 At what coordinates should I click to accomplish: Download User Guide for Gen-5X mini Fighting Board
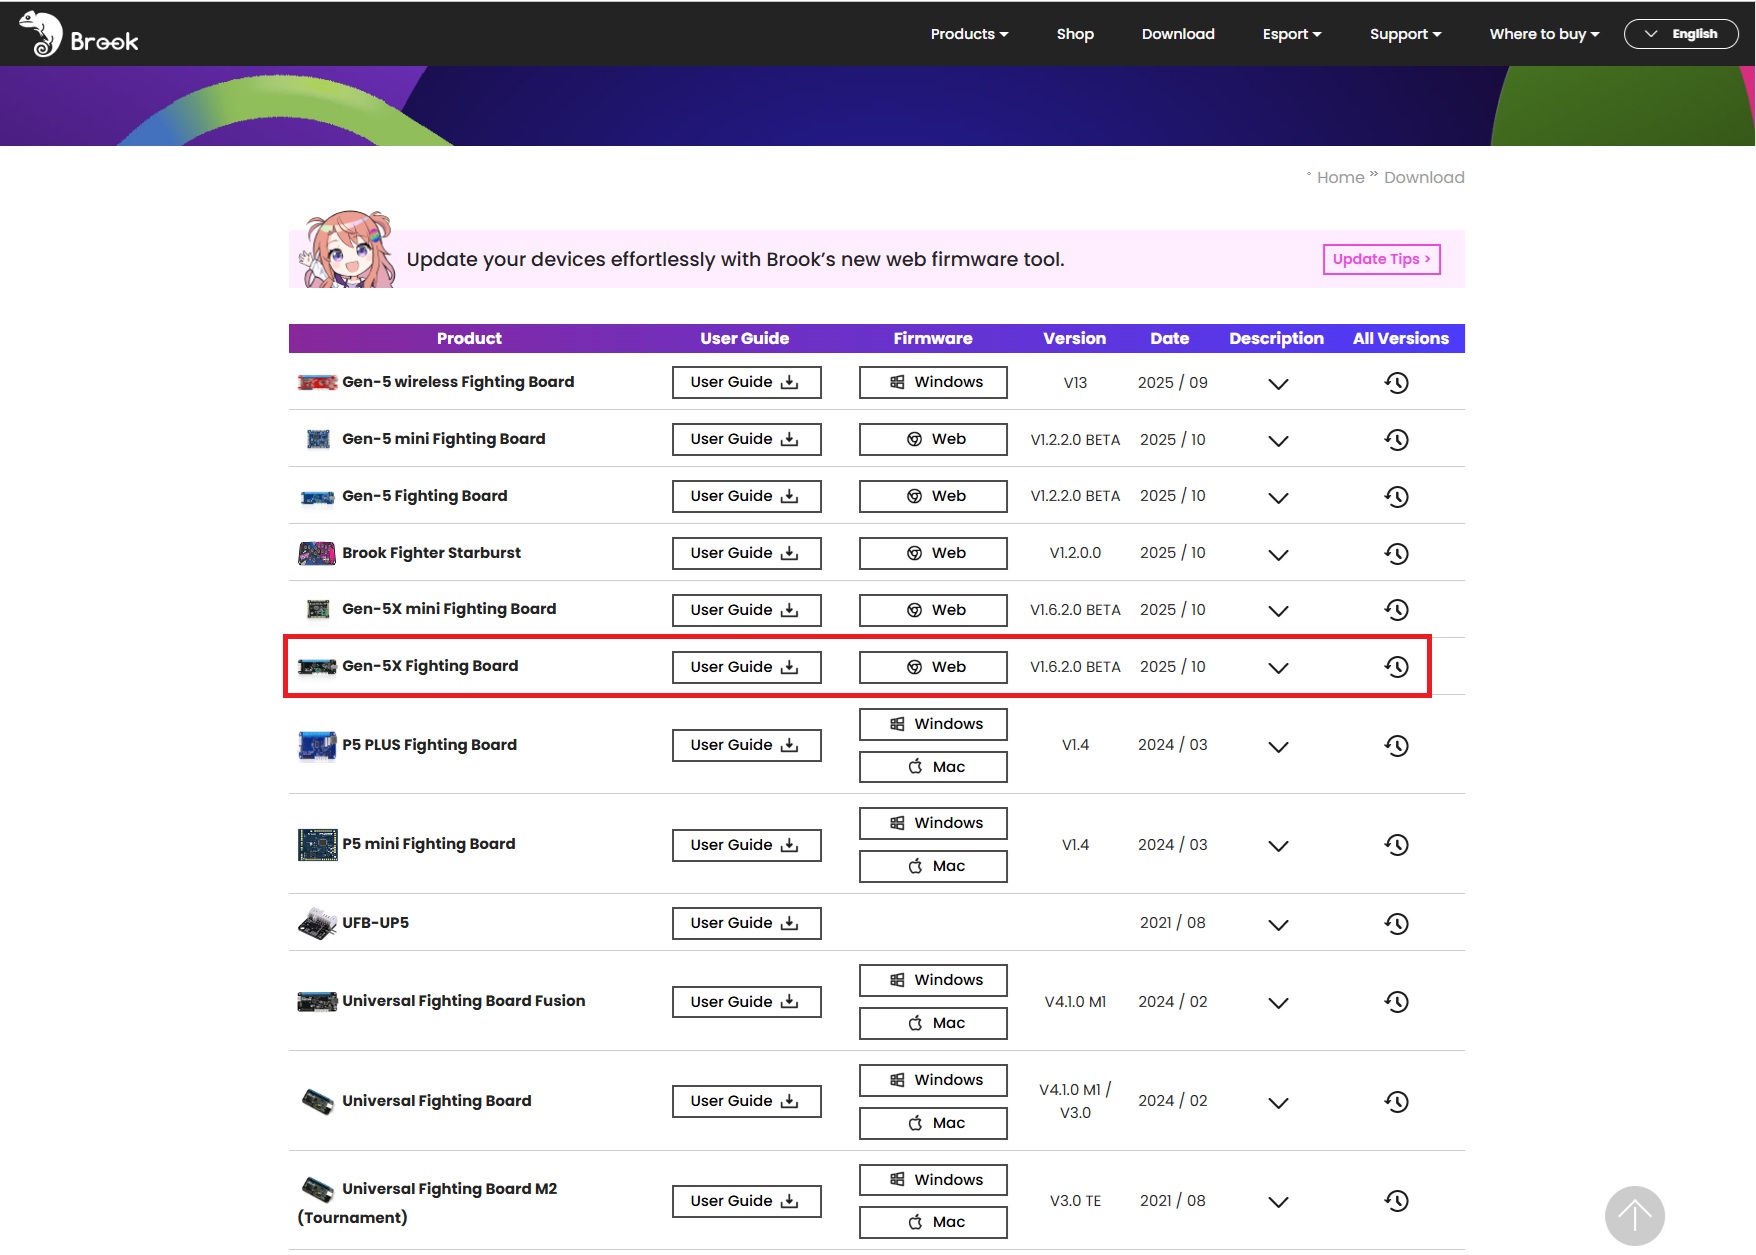click(x=746, y=610)
